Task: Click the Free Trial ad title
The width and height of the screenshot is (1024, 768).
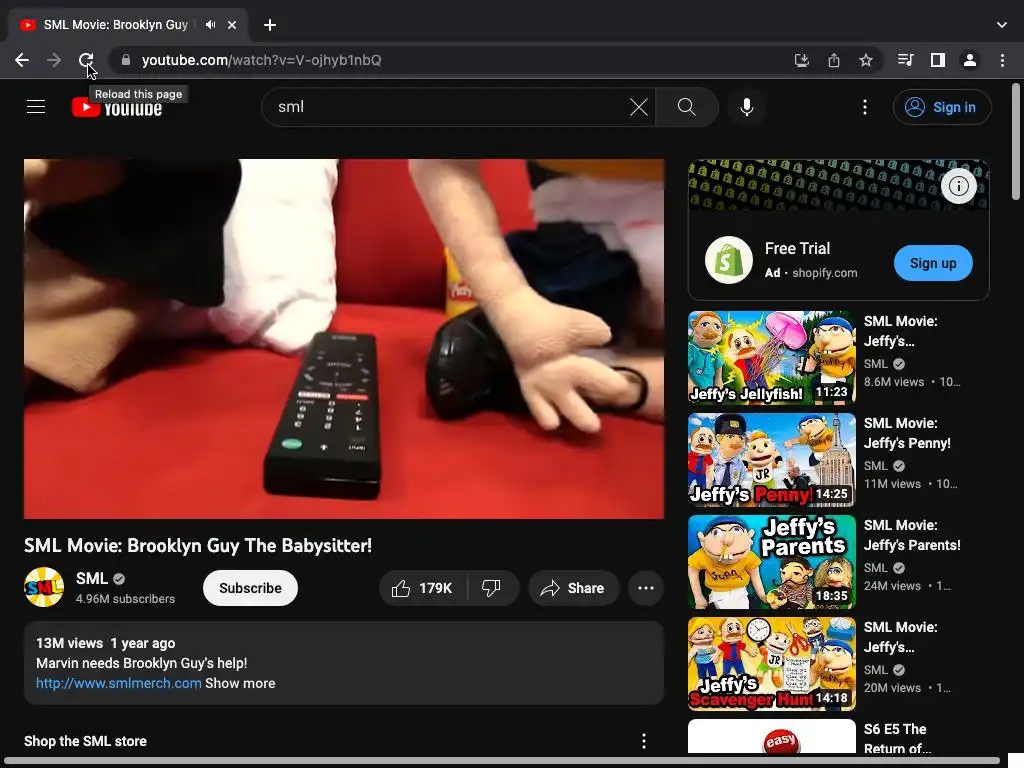Action: [x=797, y=248]
